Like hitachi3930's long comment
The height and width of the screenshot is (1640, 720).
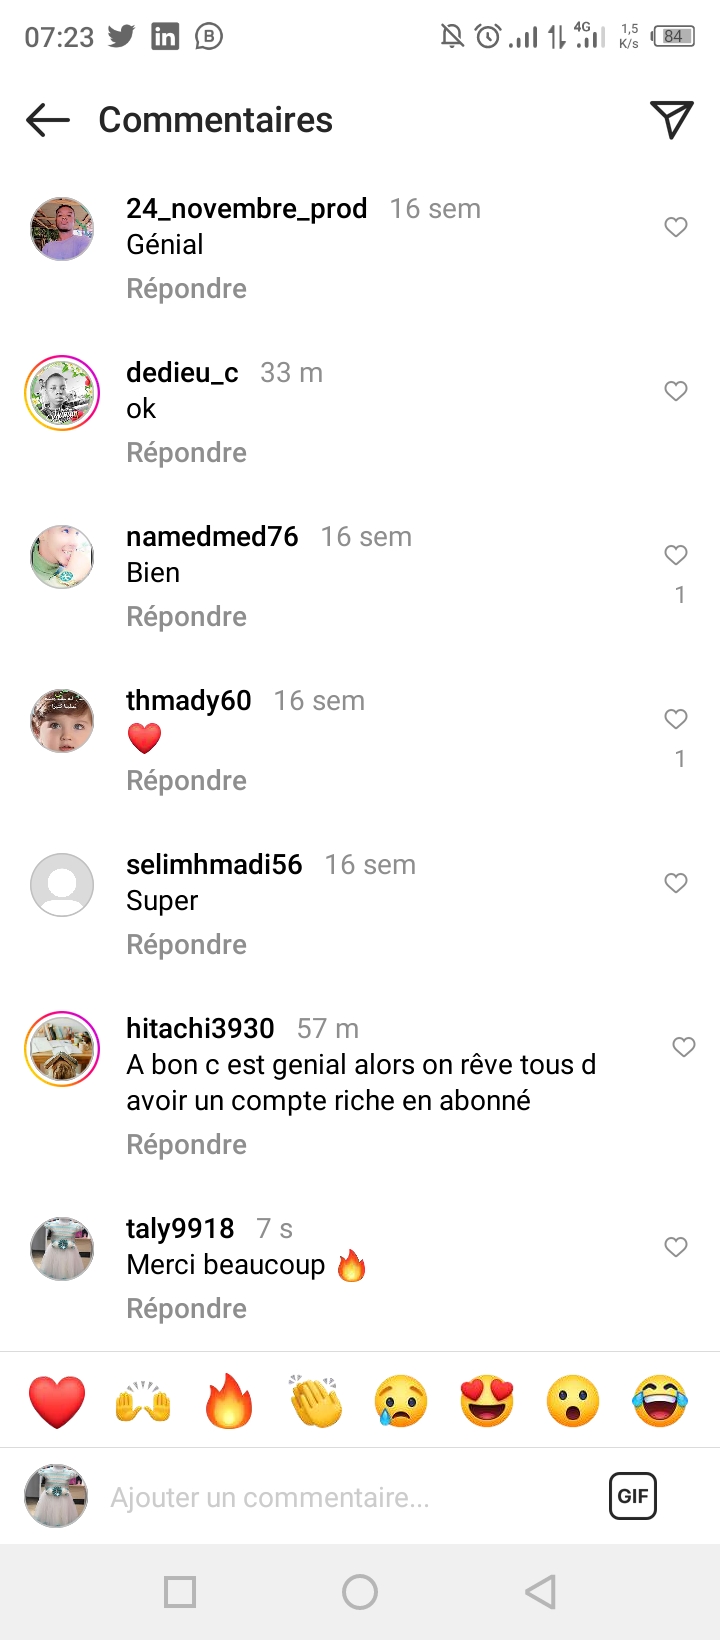(684, 1047)
